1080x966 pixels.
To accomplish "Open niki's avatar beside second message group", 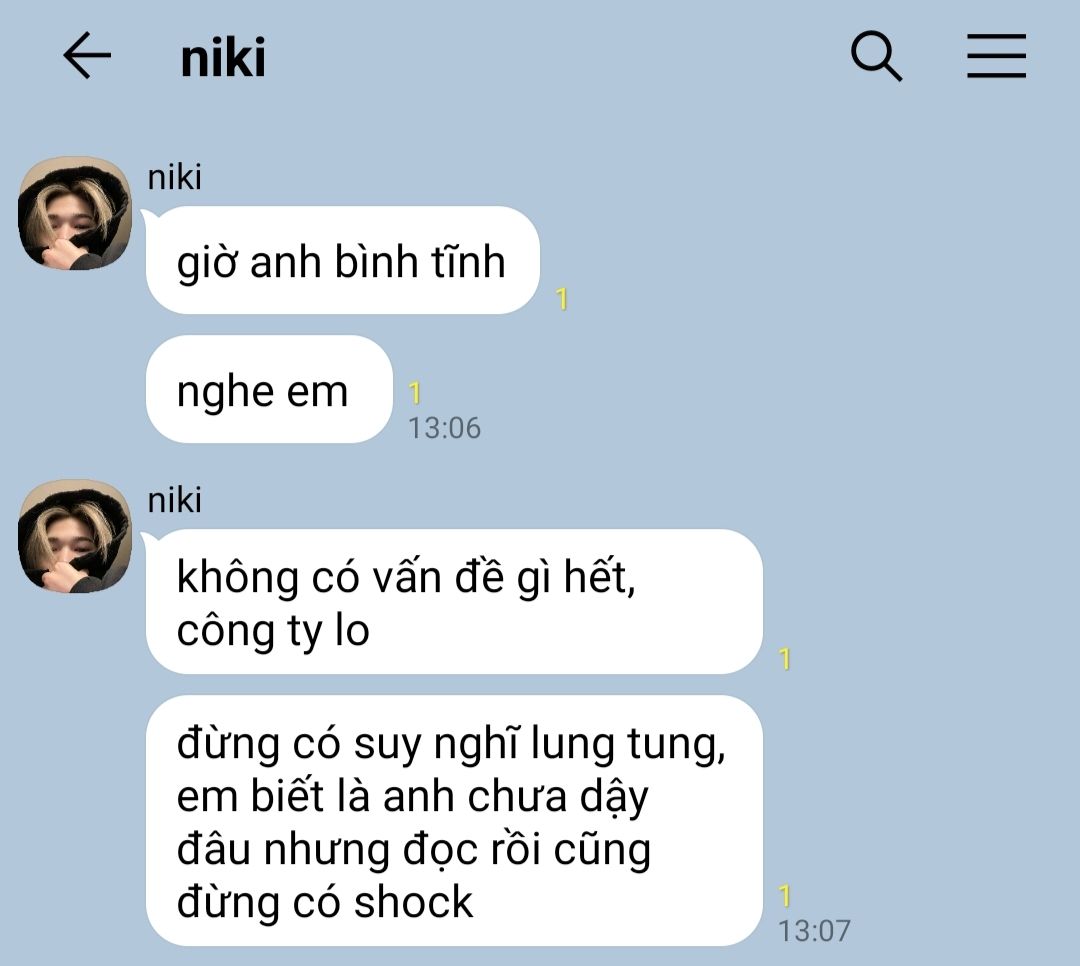I will coord(74,536).
